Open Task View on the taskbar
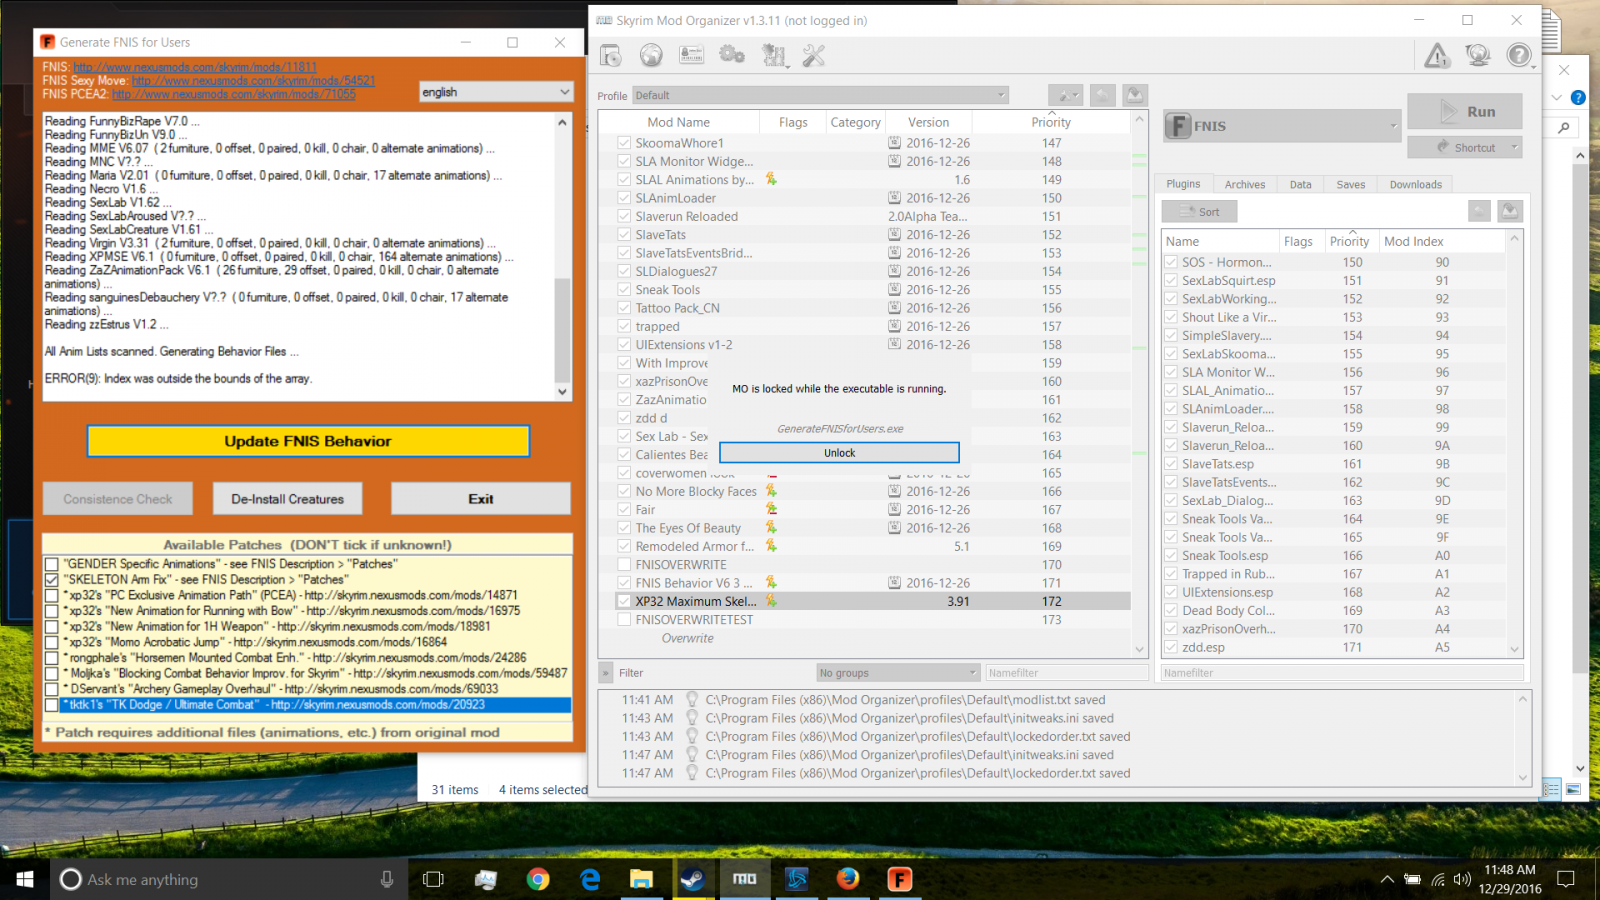The width and height of the screenshot is (1600, 900). click(433, 879)
